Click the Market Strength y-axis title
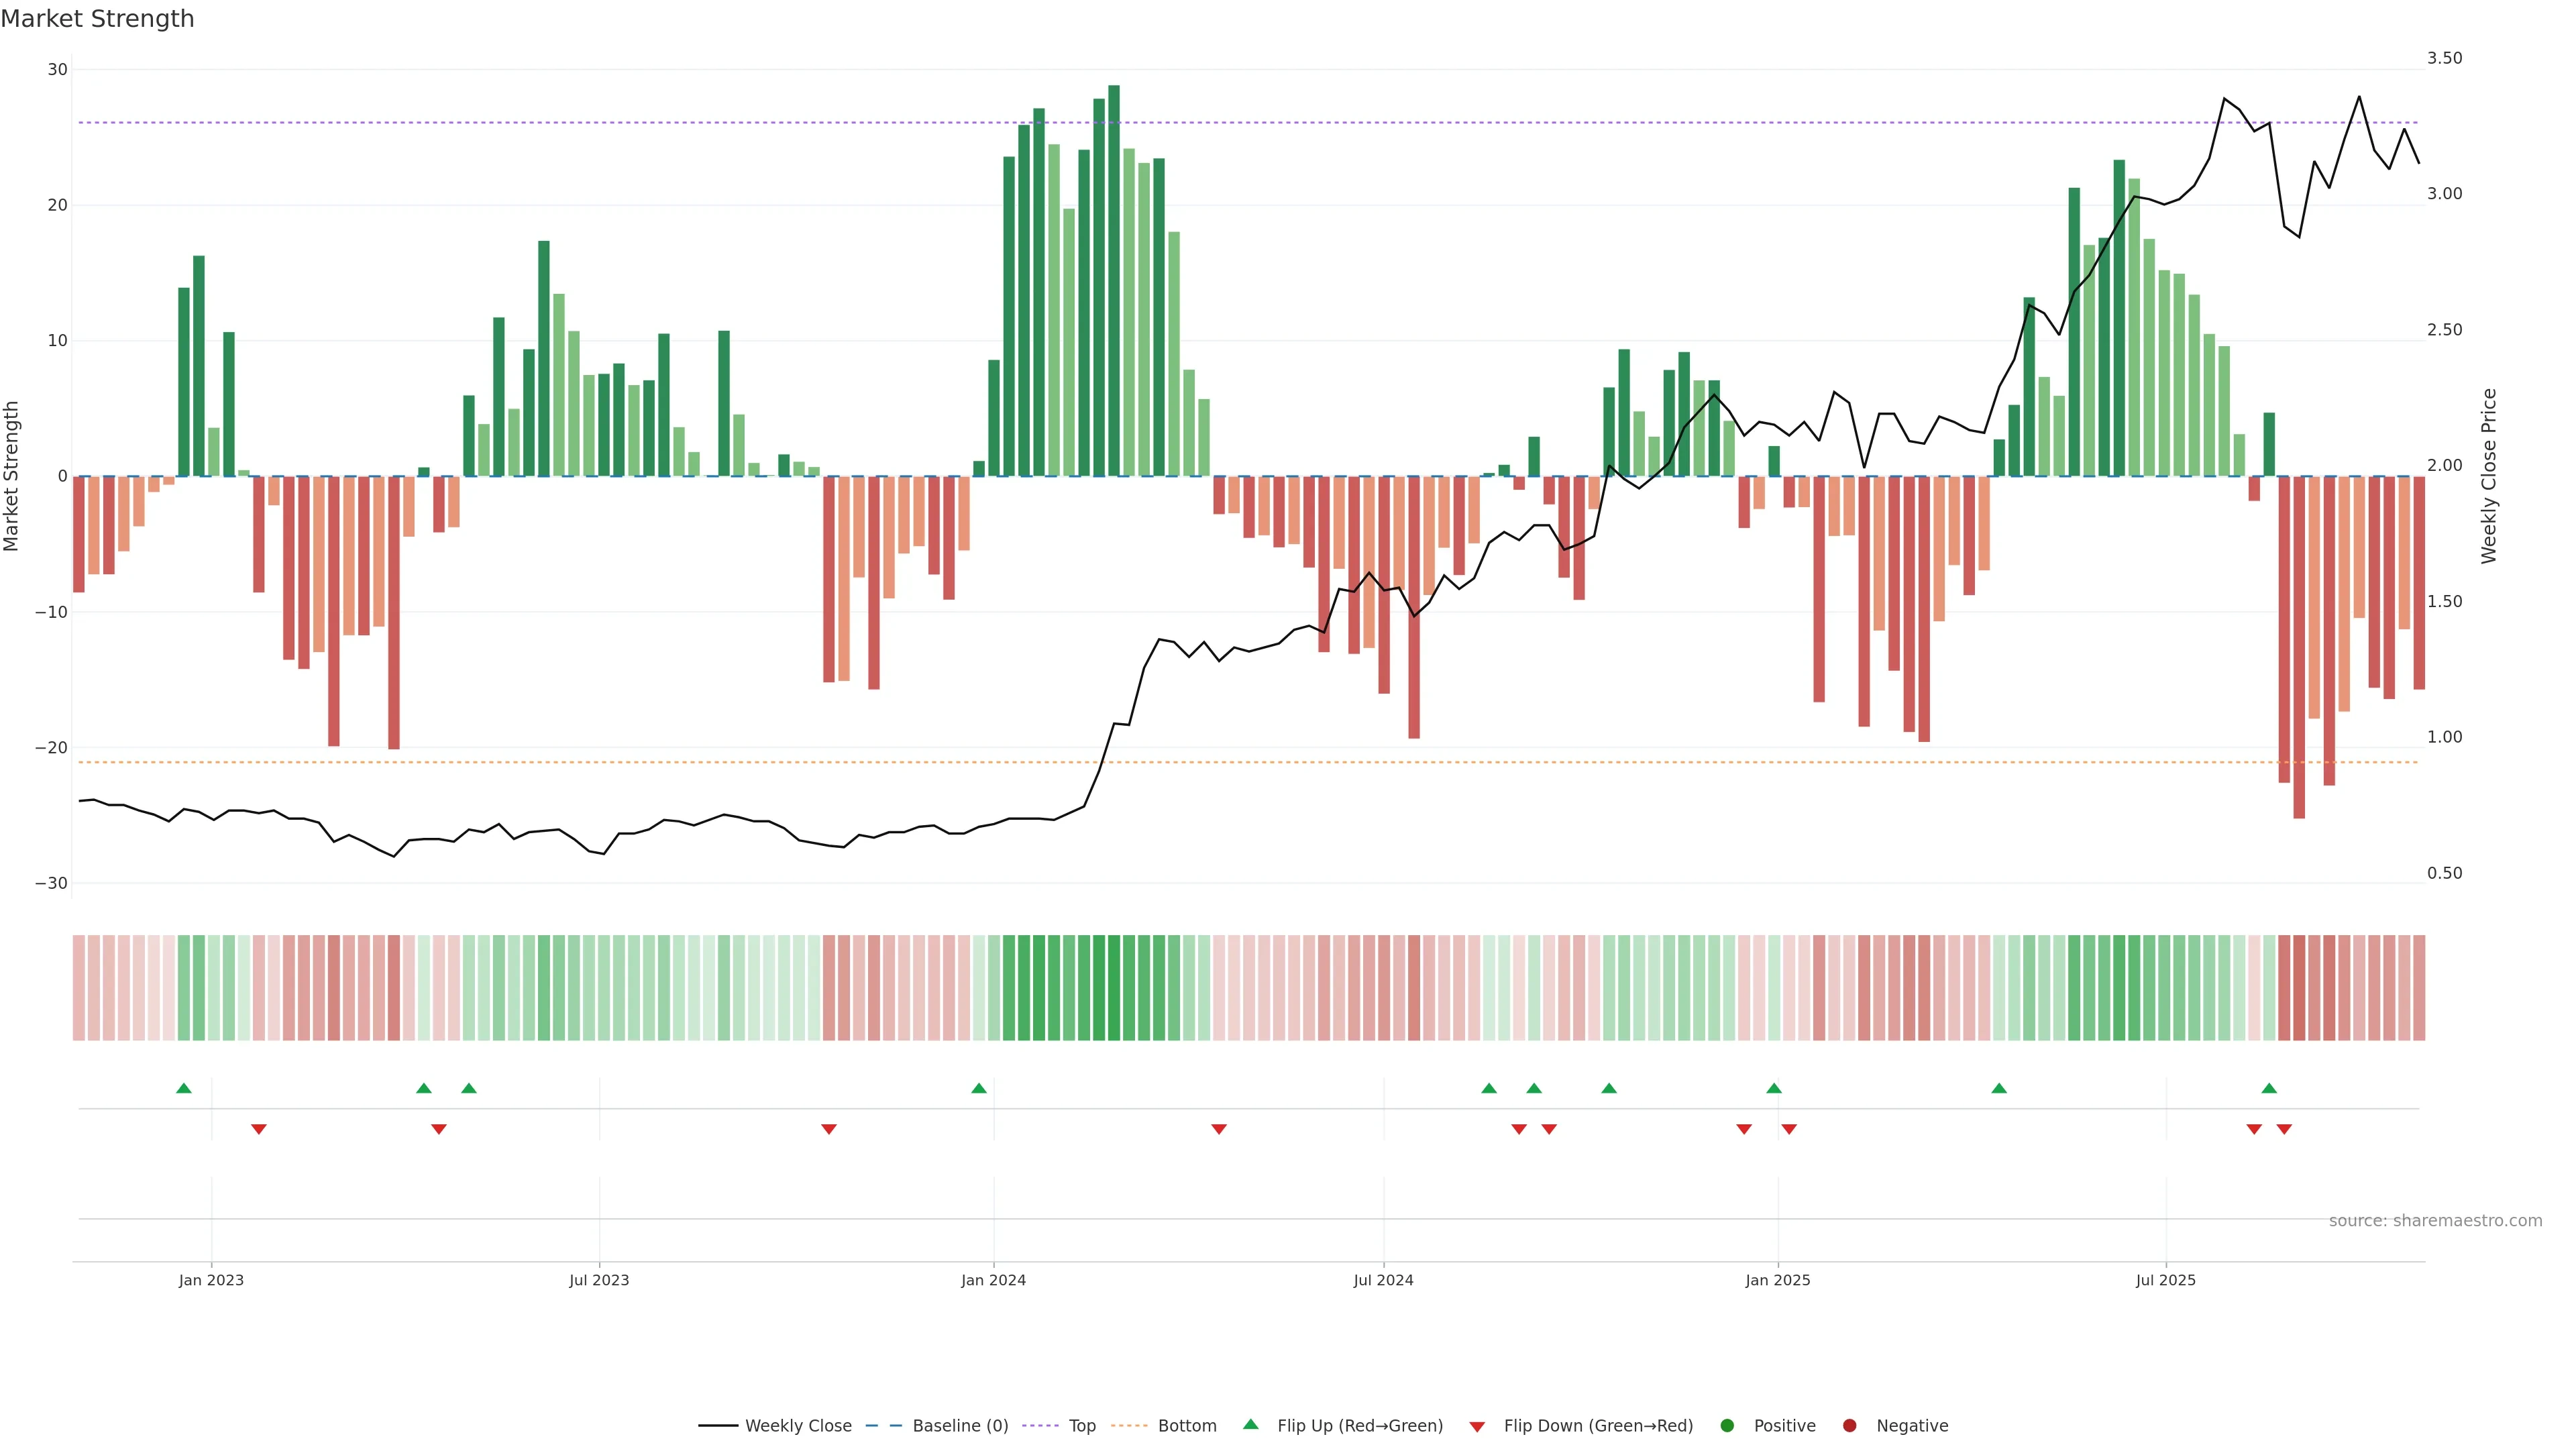The width and height of the screenshot is (2576, 1449). tap(12, 476)
